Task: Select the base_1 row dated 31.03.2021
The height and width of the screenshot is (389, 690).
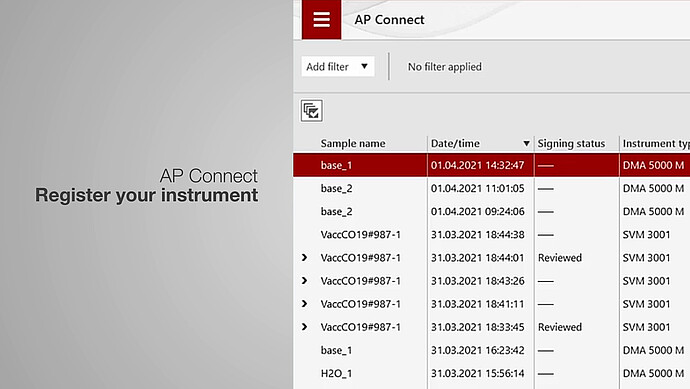Action: click(x=492, y=350)
